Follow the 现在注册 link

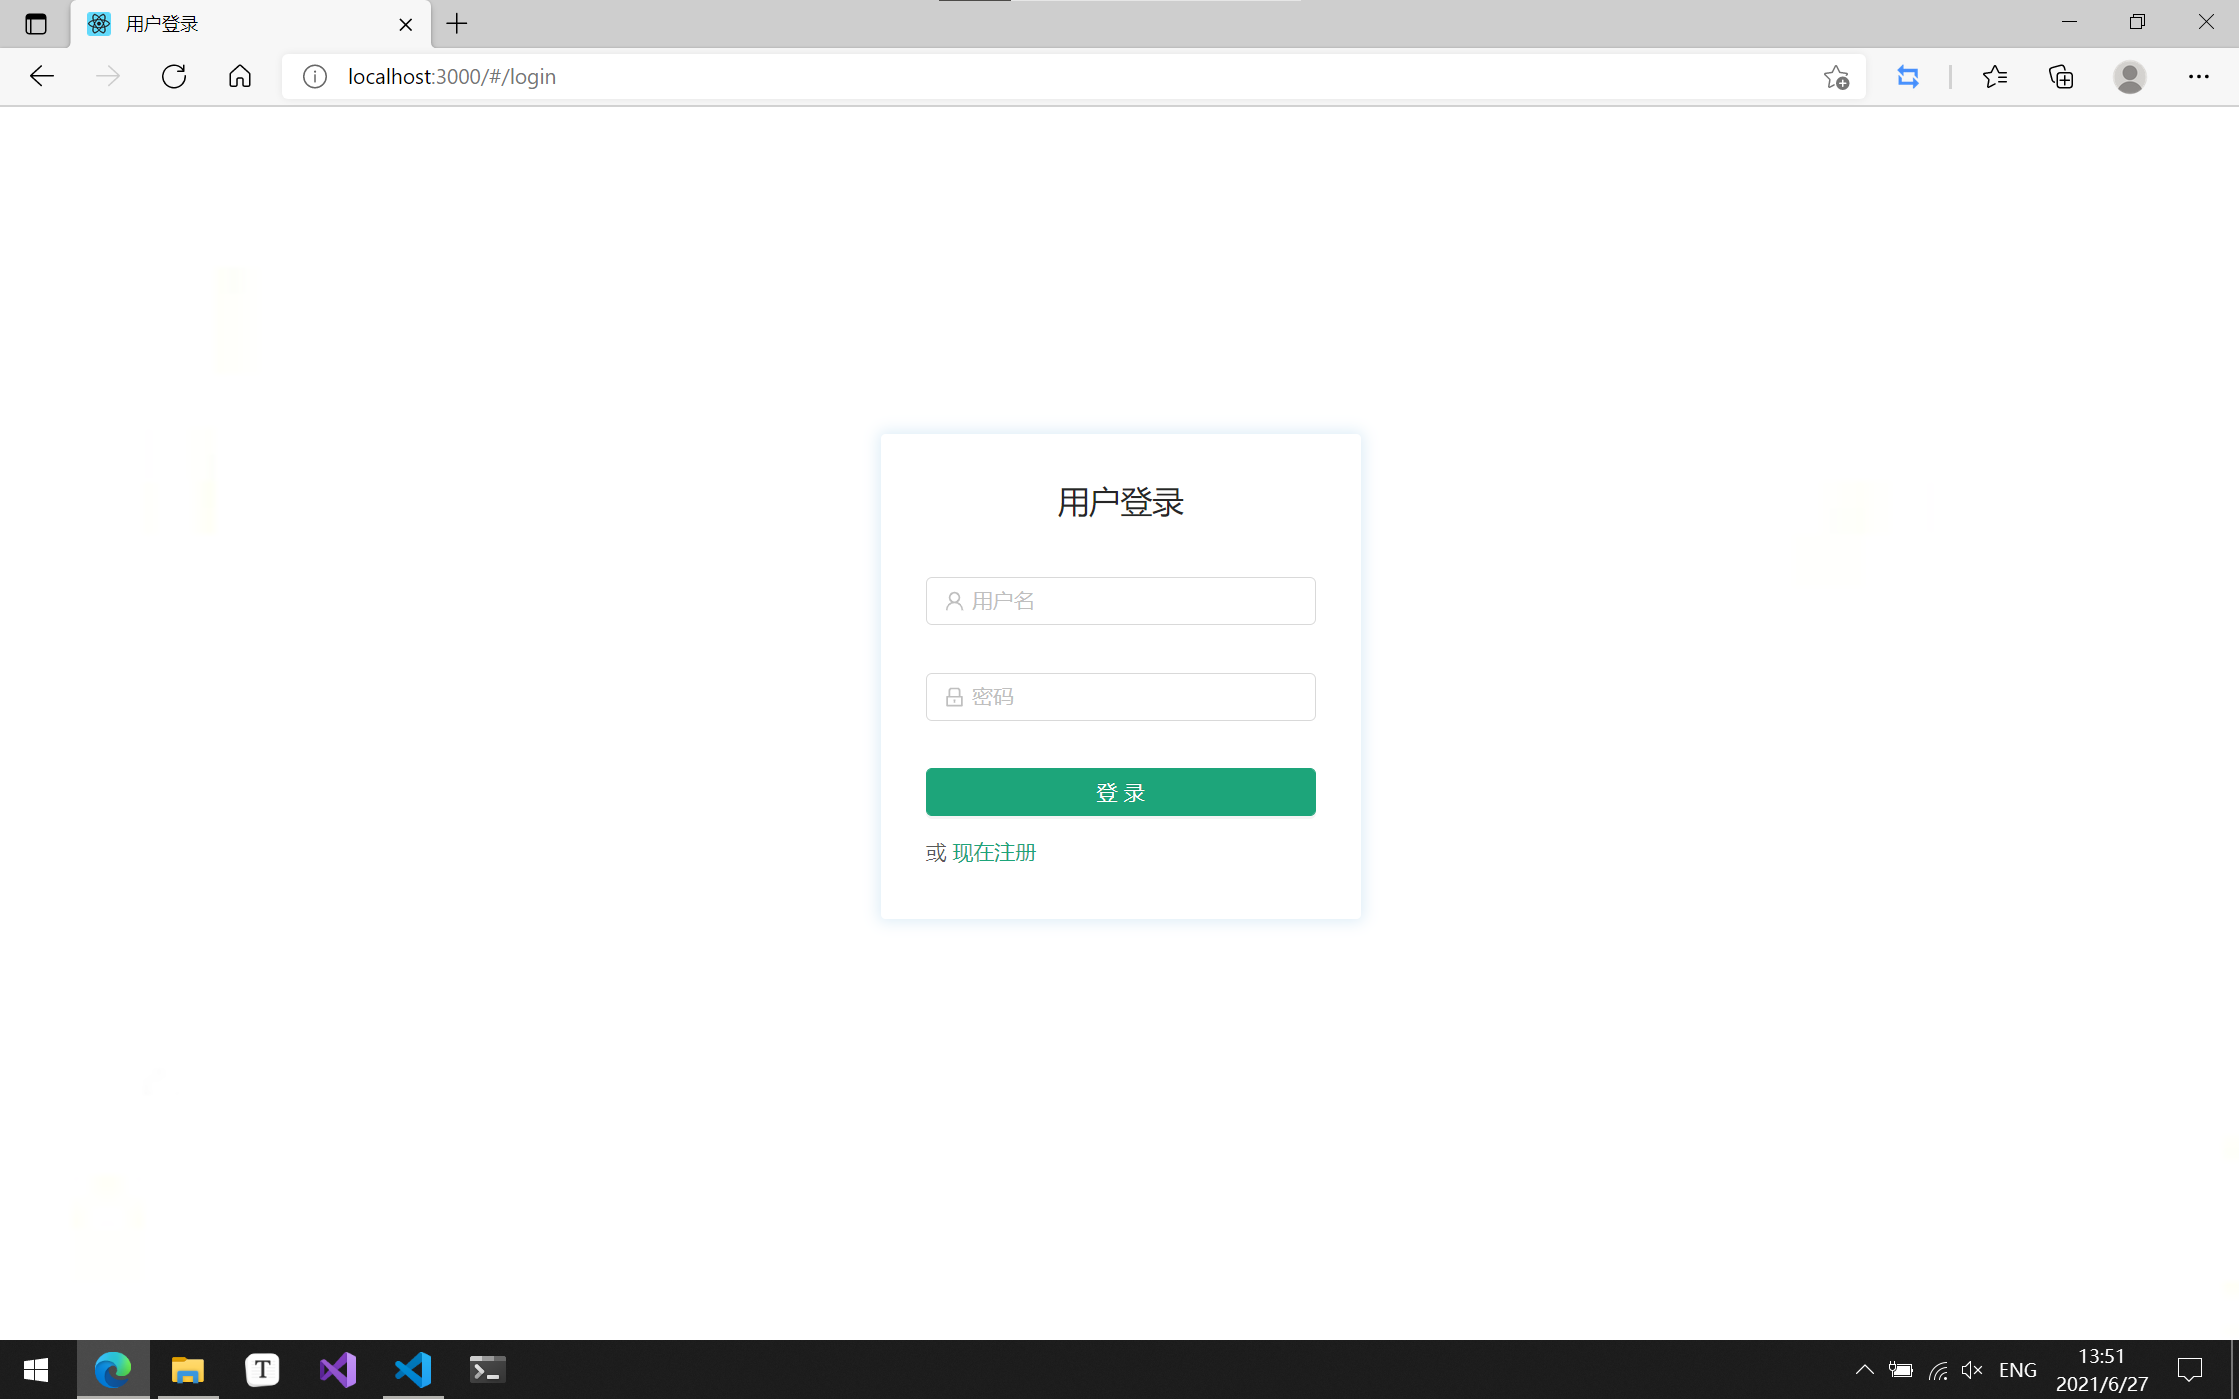(994, 853)
